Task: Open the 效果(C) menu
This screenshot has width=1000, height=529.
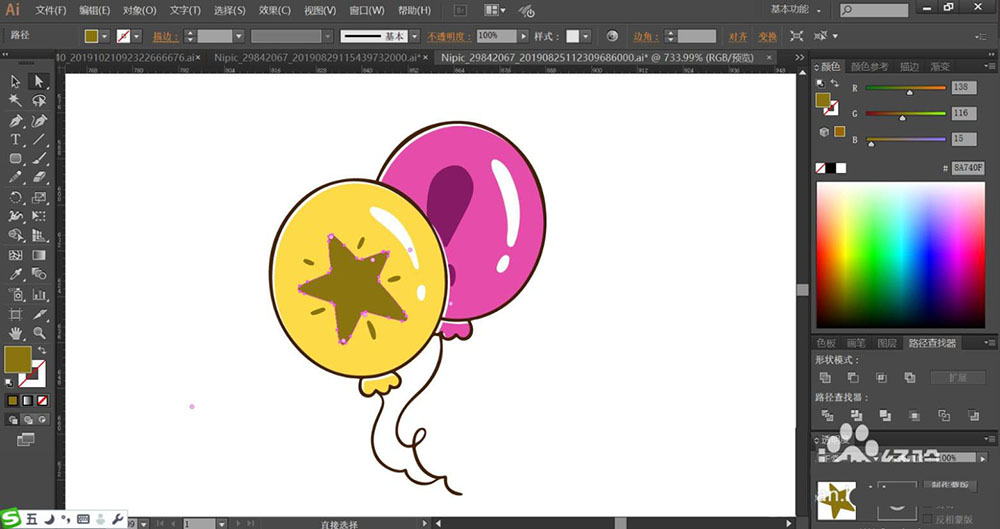Action: (275, 10)
